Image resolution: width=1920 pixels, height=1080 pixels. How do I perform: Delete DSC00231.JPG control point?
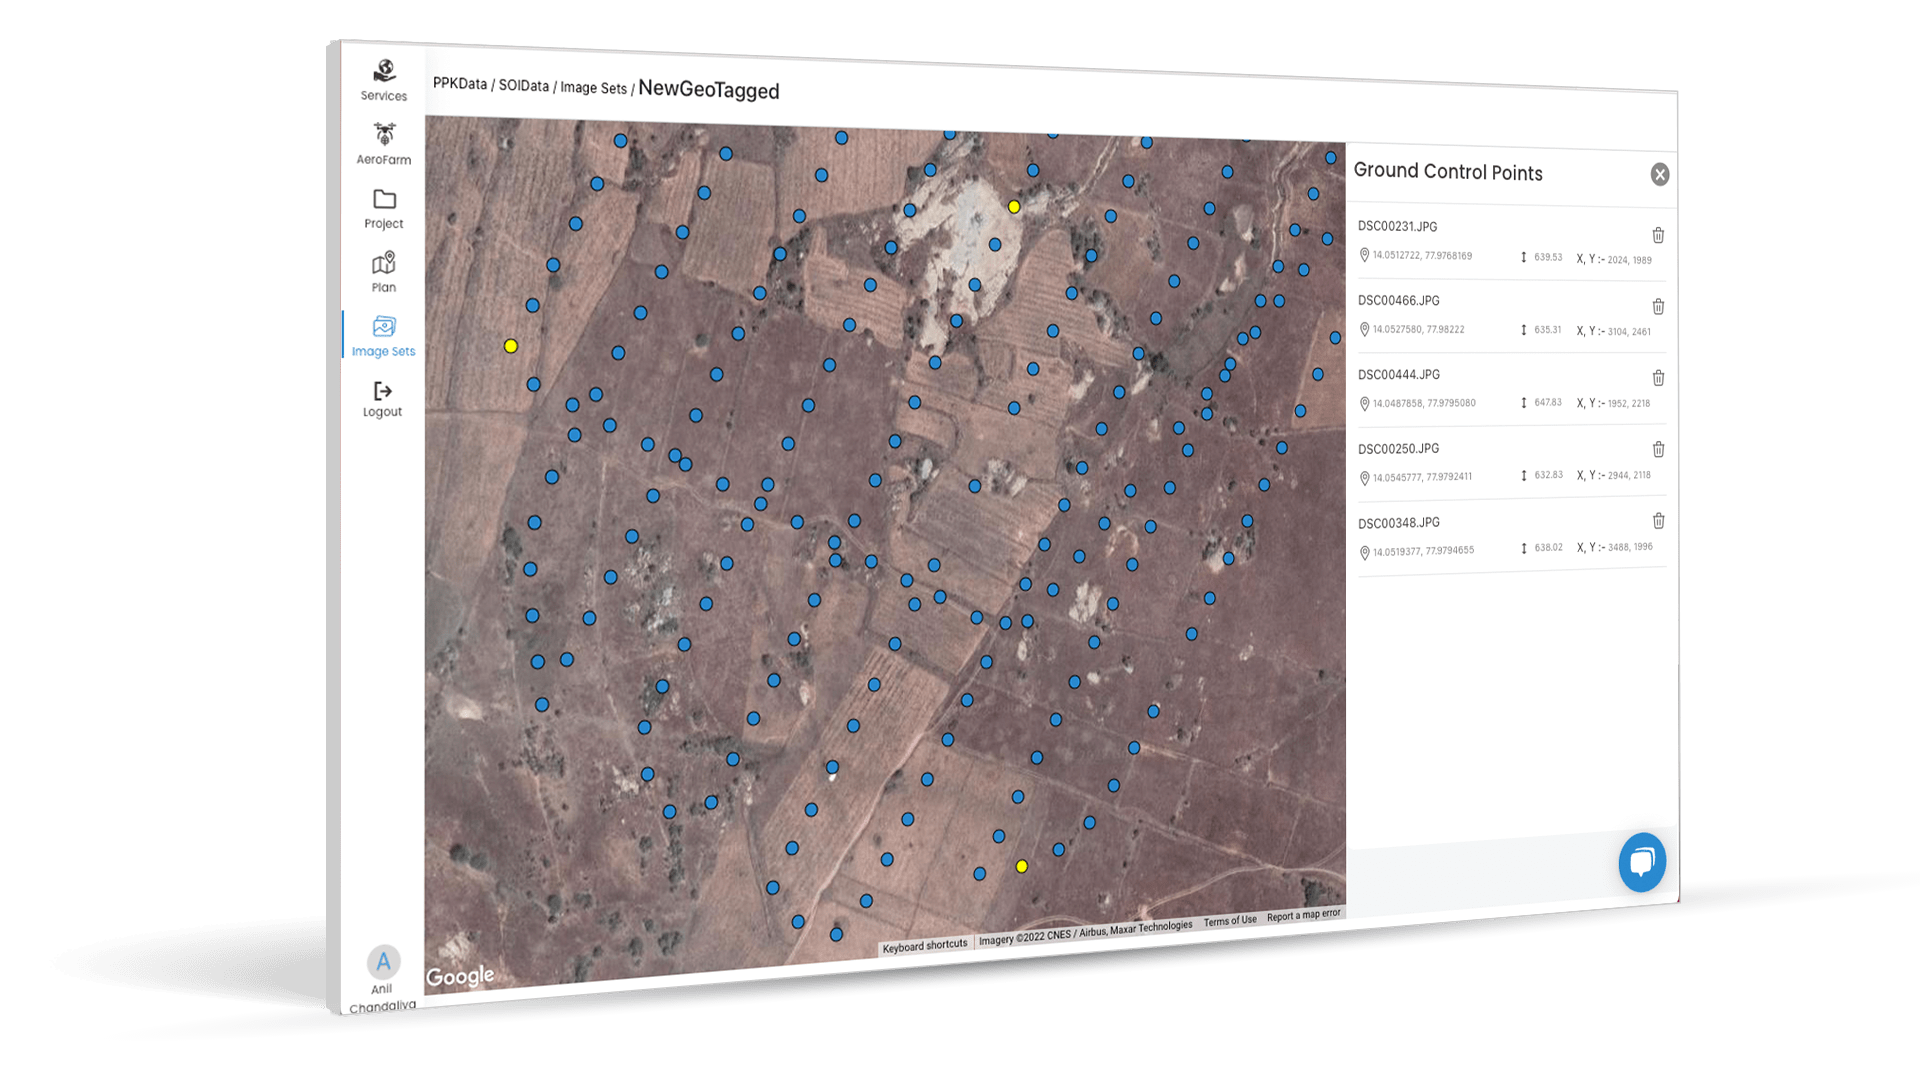click(x=1658, y=236)
